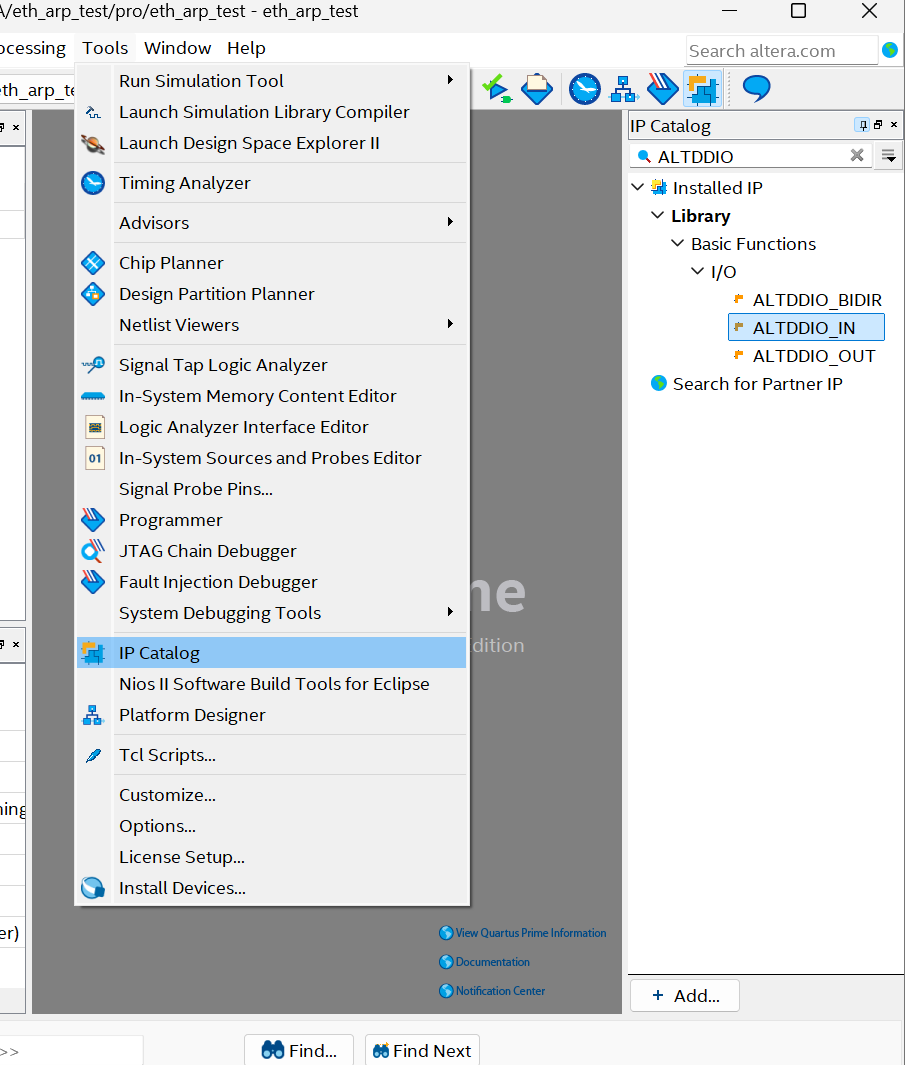Select IP Catalog in Tools menu

[x=272, y=653]
